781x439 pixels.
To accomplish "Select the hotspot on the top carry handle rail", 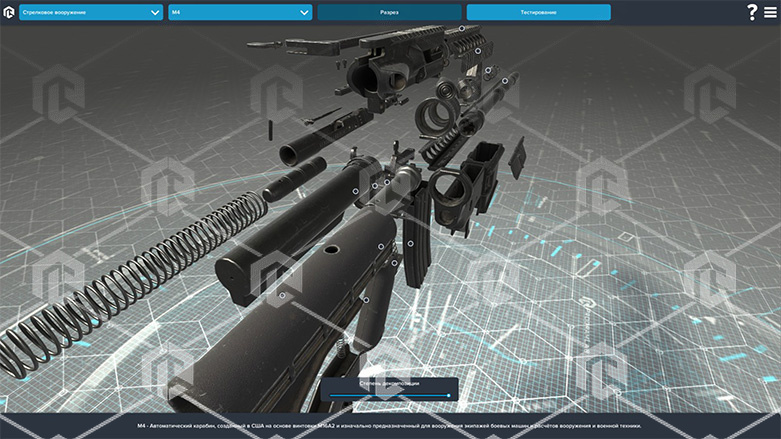I will [x=461, y=29].
